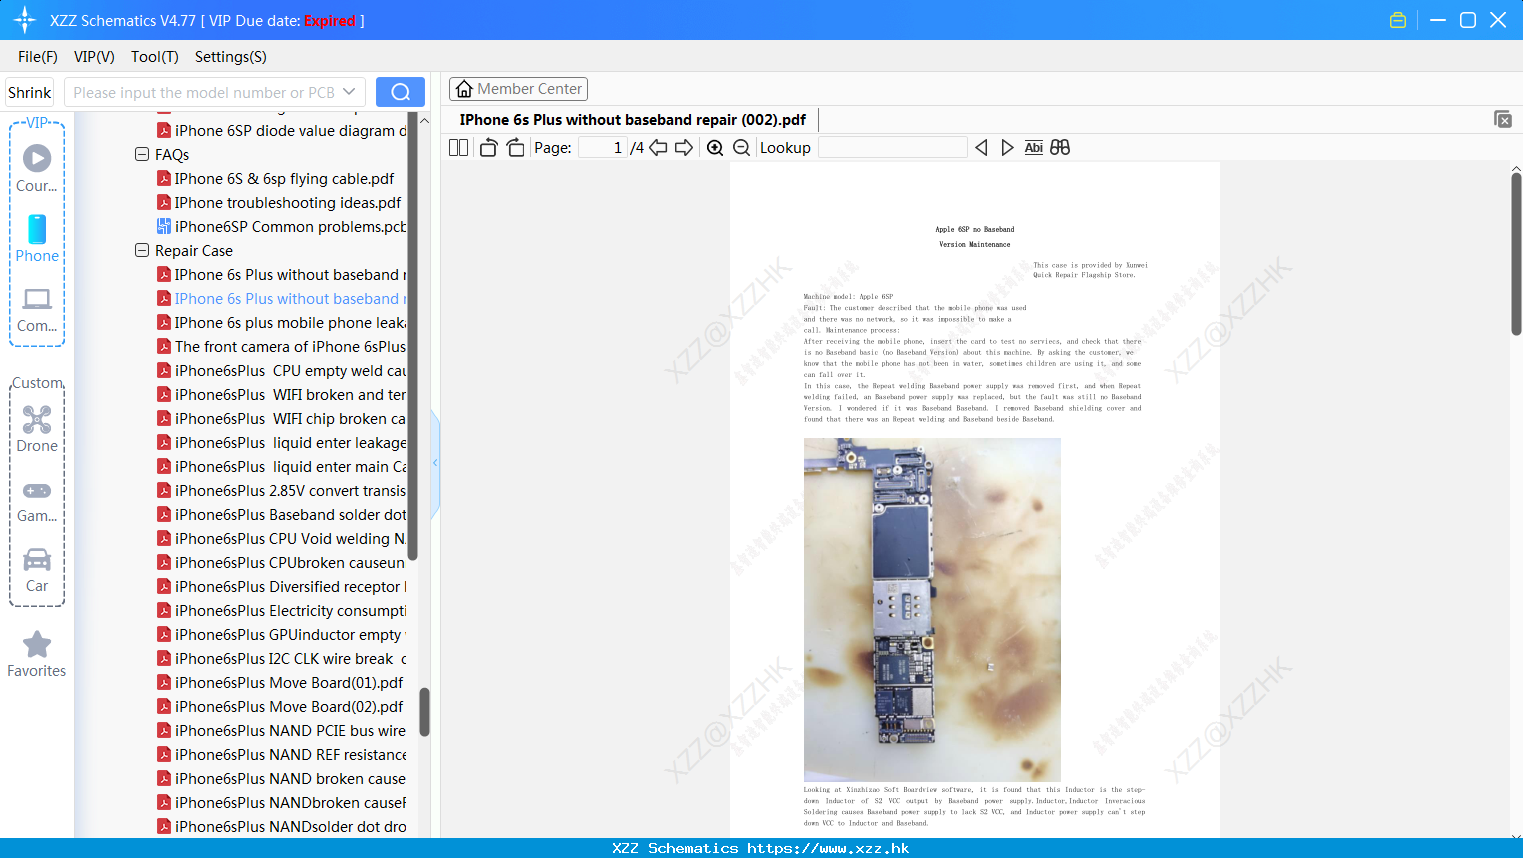Open the Courses sidebar icon
The height and width of the screenshot is (858, 1523).
[37, 168]
